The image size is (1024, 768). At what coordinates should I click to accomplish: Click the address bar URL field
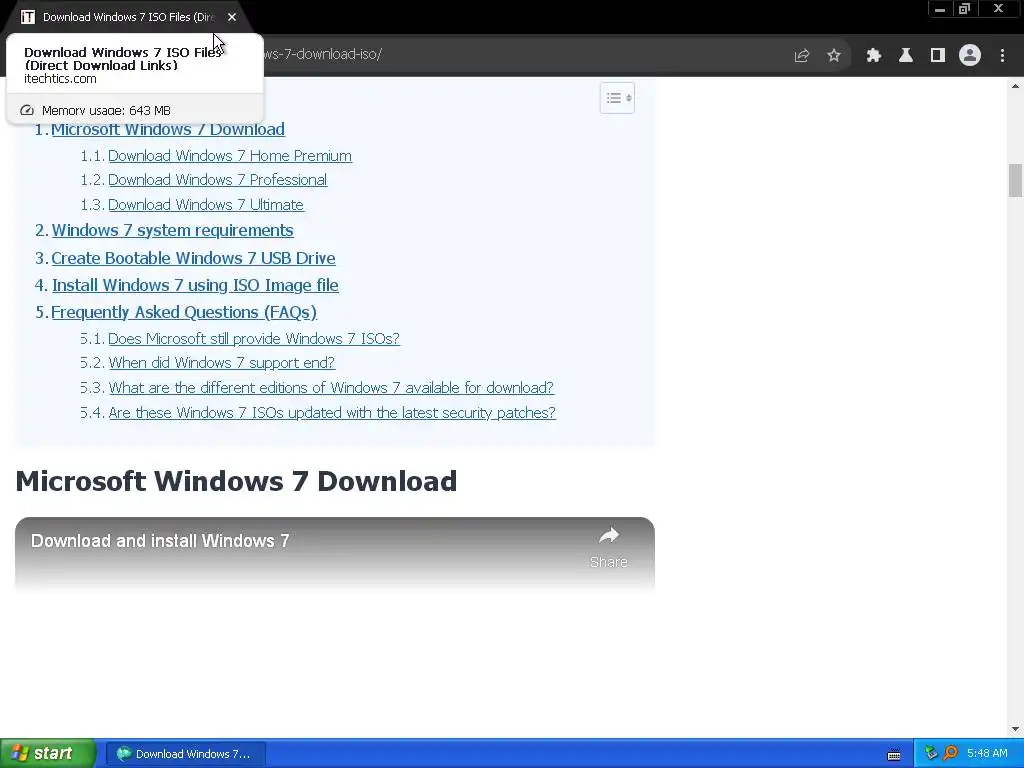tap(522, 55)
